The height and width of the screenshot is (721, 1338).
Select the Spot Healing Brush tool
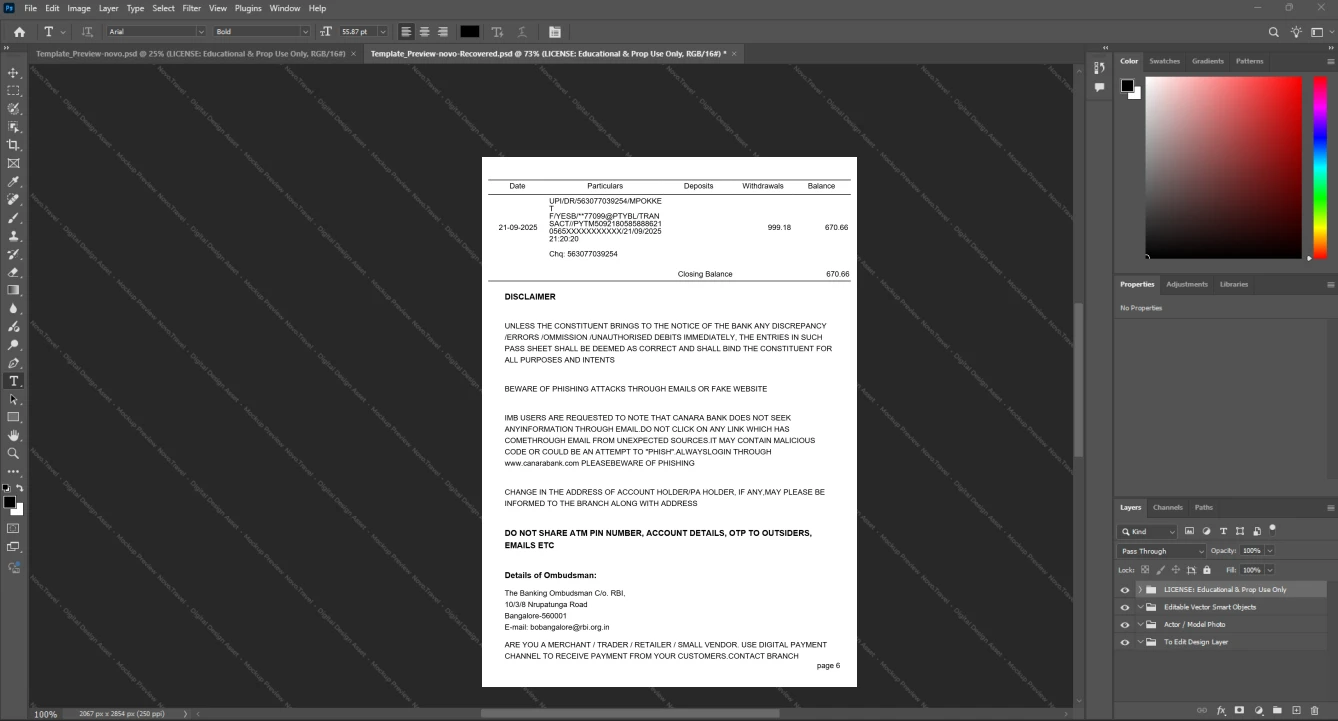click(13, 200)
